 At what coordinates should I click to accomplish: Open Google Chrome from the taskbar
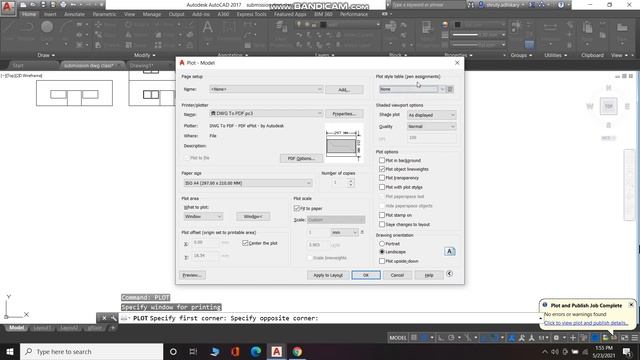297,351
